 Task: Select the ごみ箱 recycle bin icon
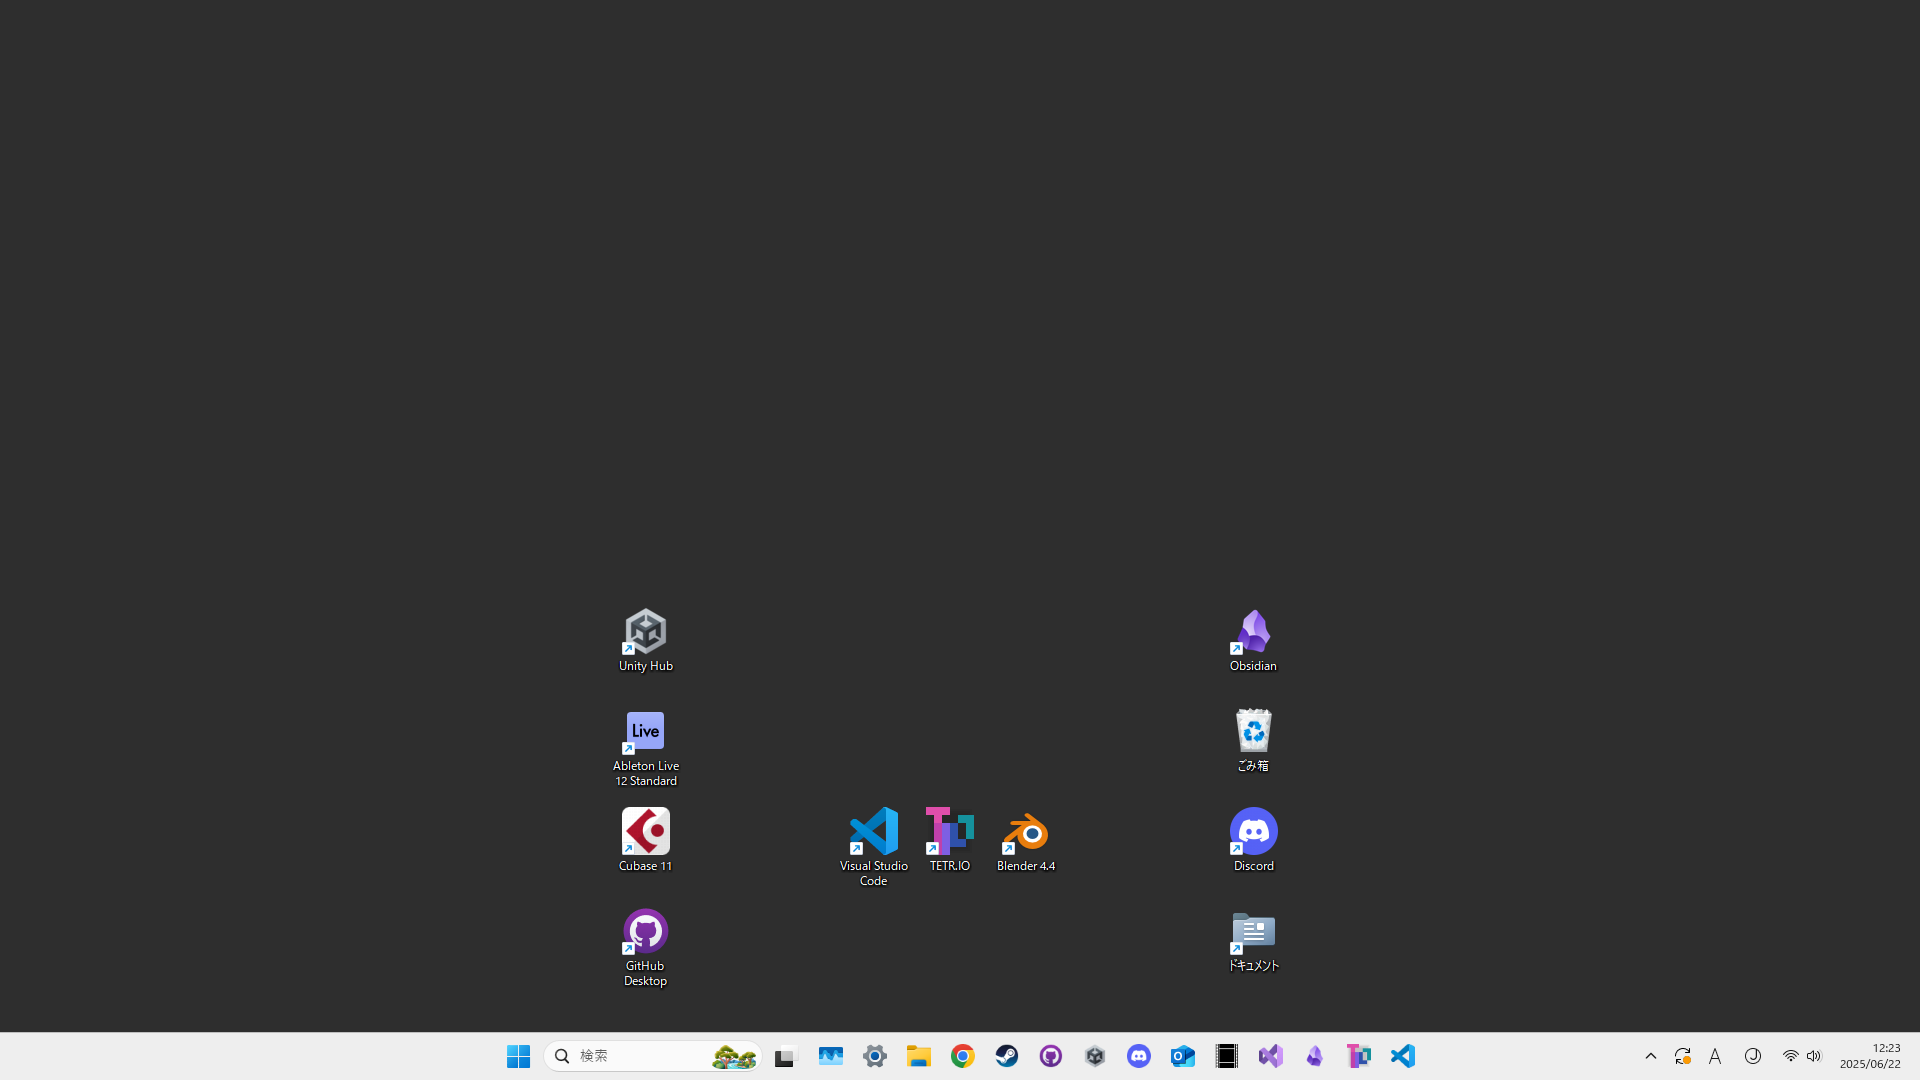pyautogui.click(x=1253, y=740)
